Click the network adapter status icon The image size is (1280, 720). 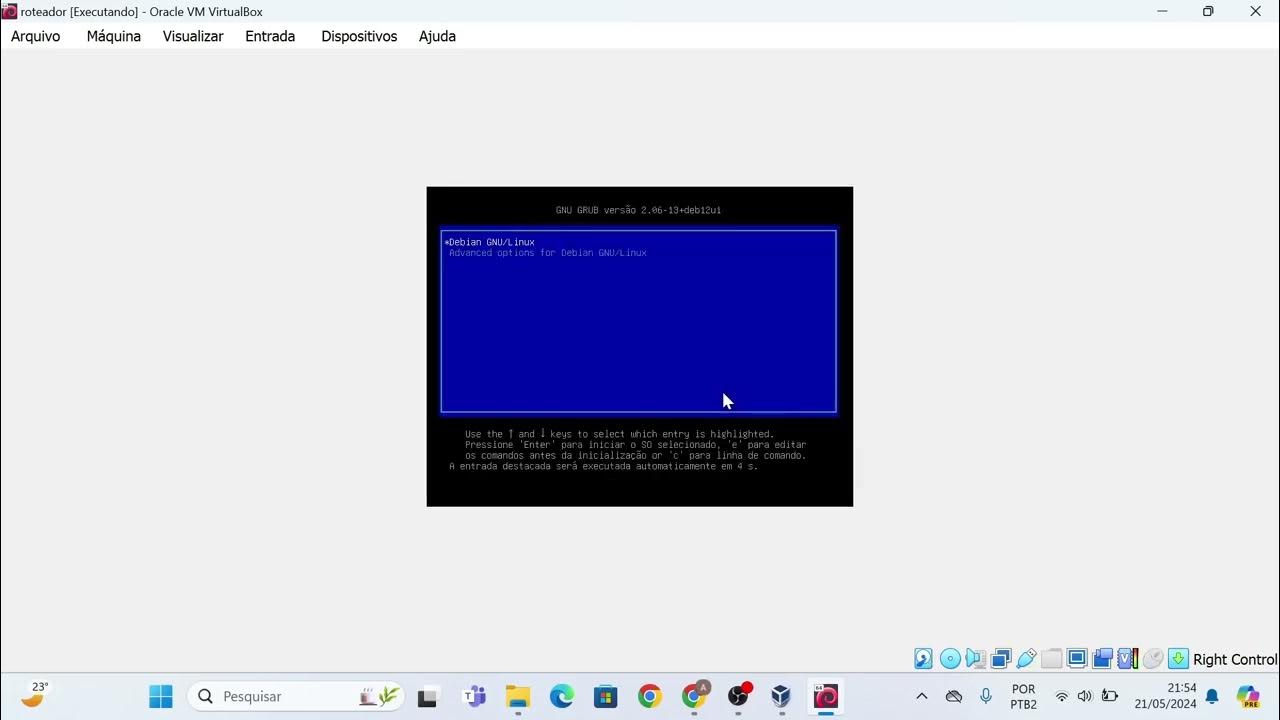(1001, 659)
